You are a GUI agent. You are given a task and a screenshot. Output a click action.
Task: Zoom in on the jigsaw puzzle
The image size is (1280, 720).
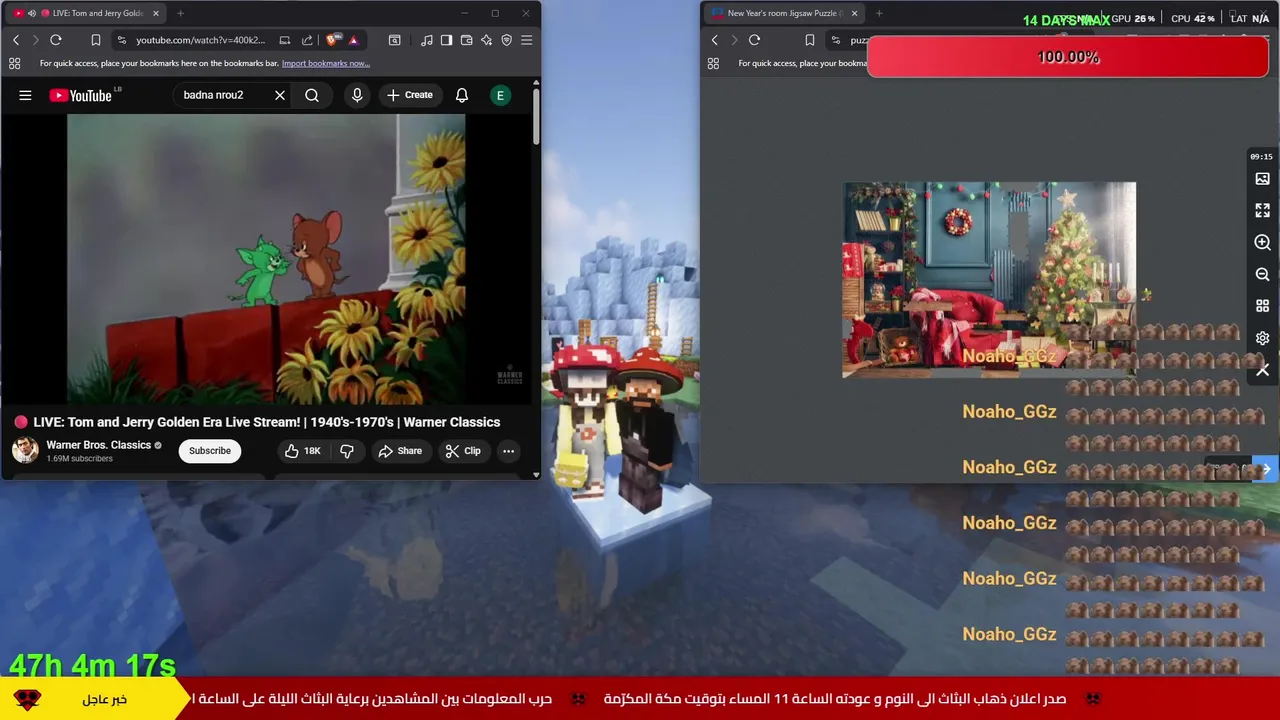pos(1262,243)
